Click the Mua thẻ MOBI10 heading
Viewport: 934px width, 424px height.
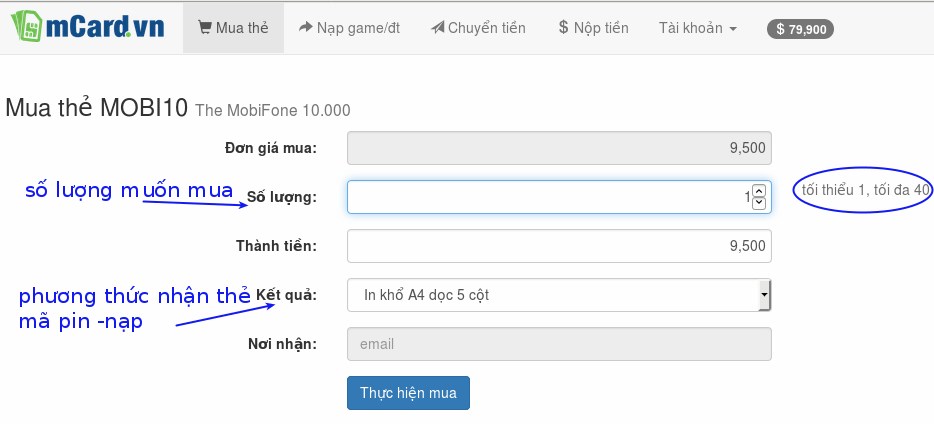[96, 108]
